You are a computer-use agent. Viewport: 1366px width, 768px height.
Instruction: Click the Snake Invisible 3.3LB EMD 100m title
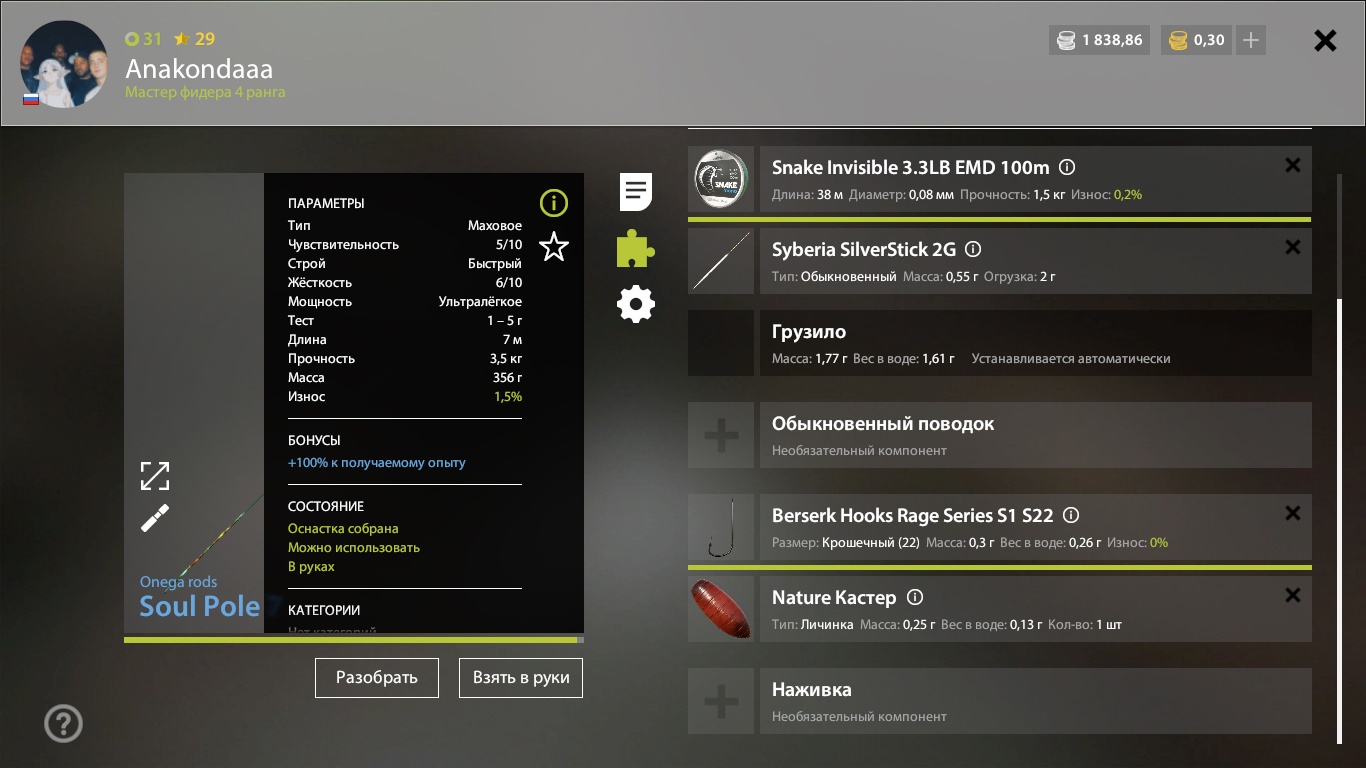(910, 168)
